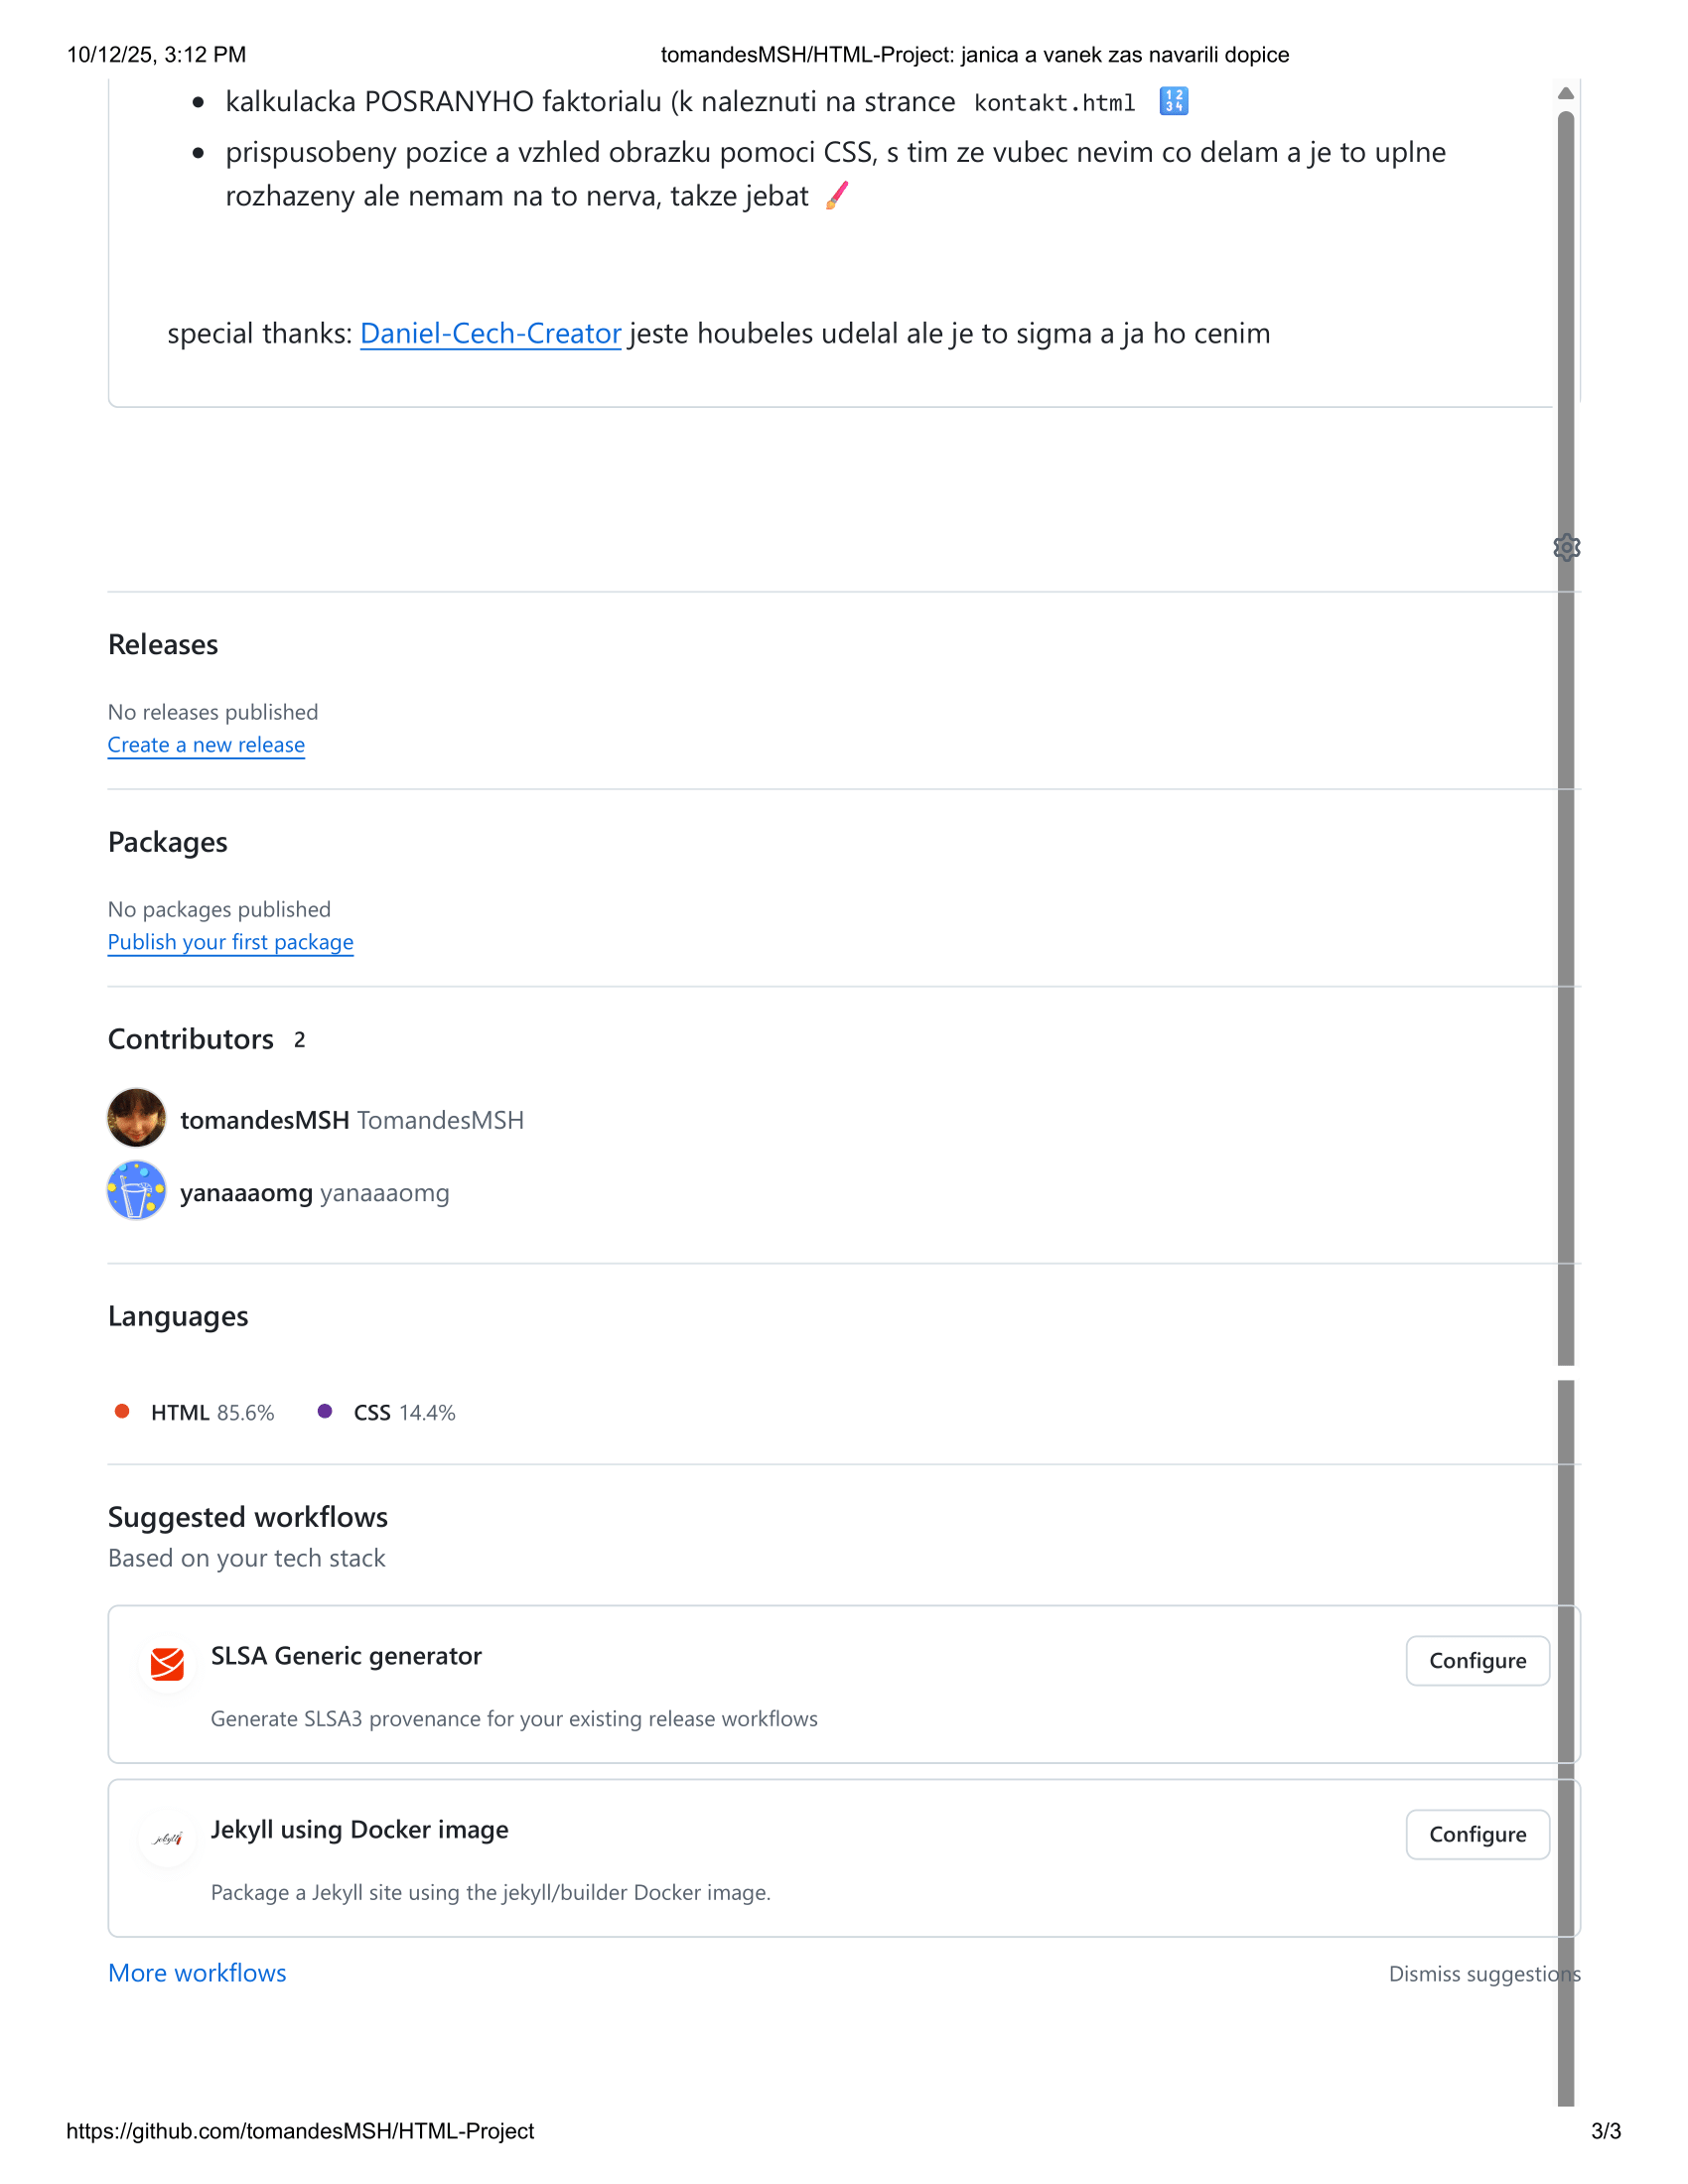Click Create a new release
The width and height of the screenshot is (1688, 2184).
[206, 745]
